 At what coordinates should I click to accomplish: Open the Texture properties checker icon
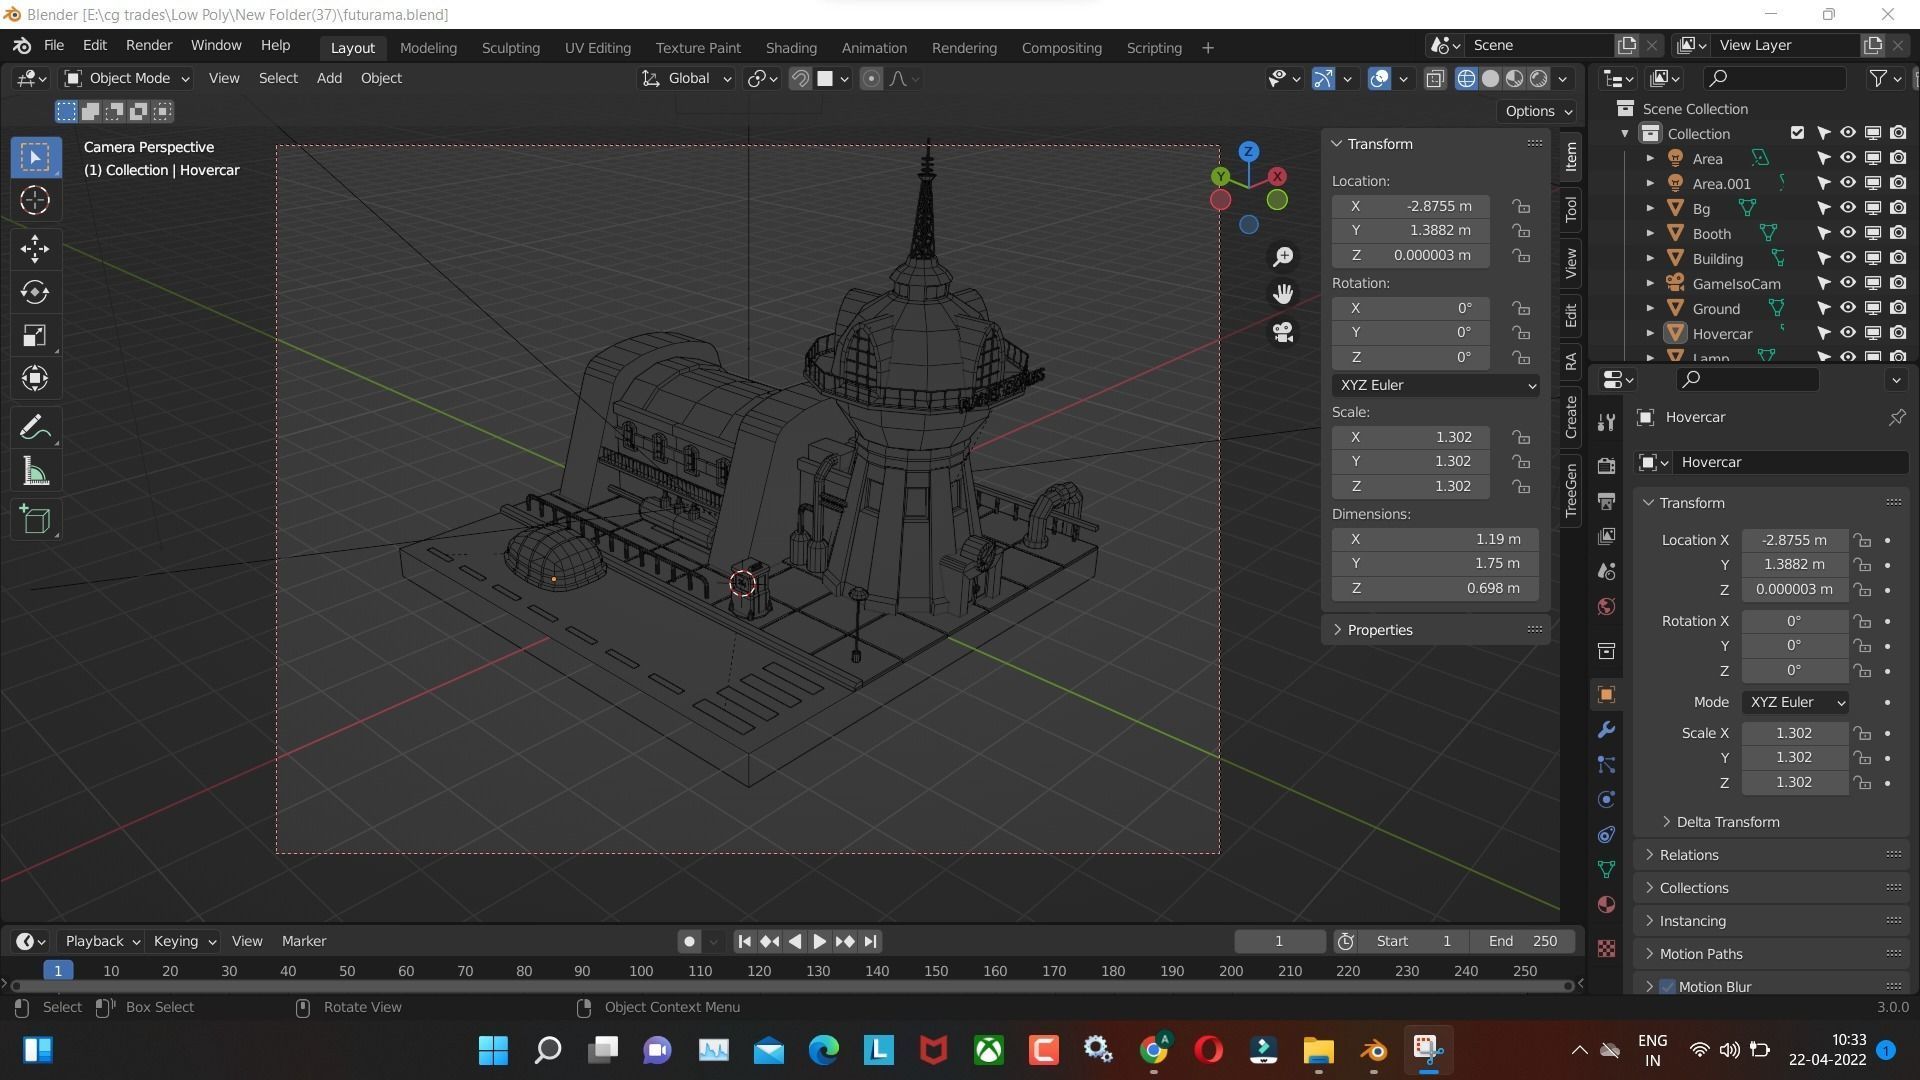pyautogui.click(x=1606, y=948)
